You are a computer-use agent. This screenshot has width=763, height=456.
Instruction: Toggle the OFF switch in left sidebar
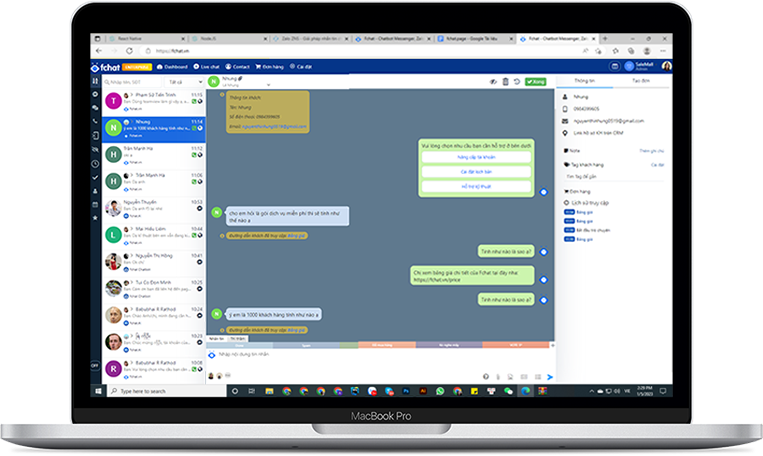pos(95,366)
